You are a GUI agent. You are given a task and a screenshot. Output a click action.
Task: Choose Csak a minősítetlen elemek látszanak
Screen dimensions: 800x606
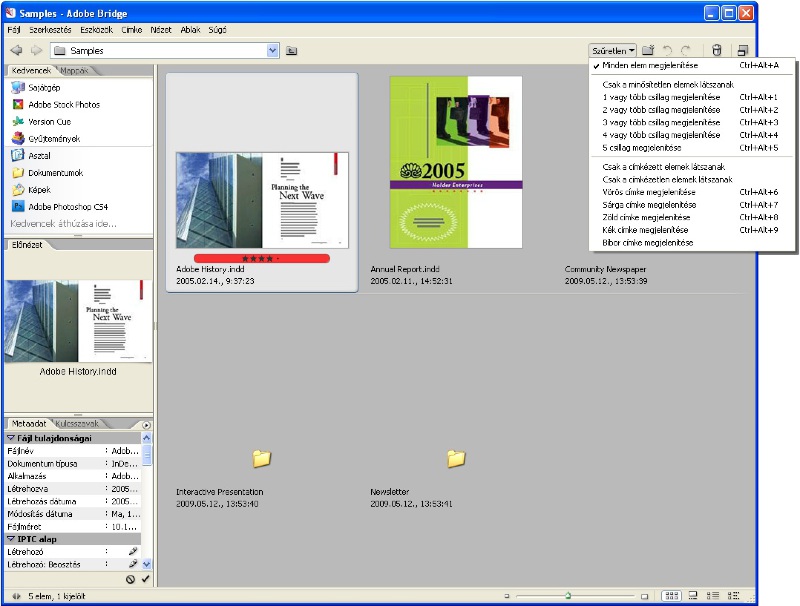click(692, 85)
